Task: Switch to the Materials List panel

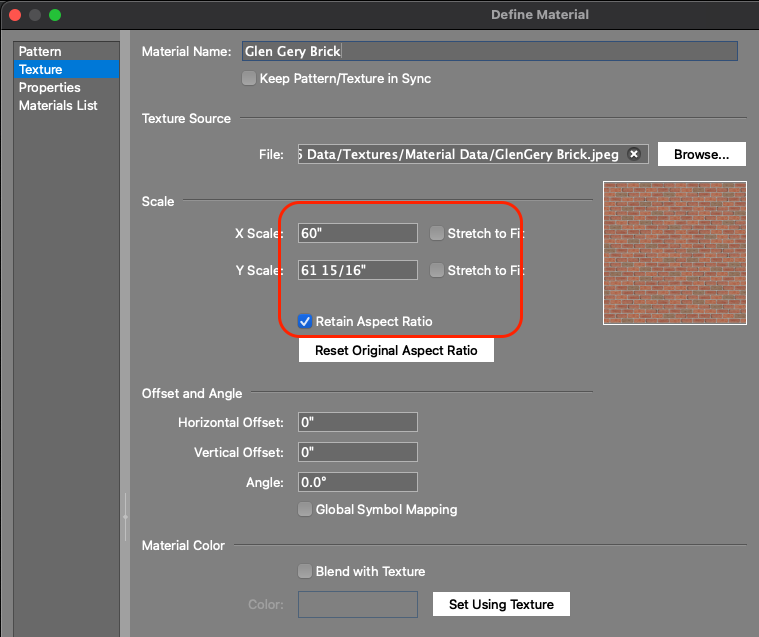Action: coord(58,105)
